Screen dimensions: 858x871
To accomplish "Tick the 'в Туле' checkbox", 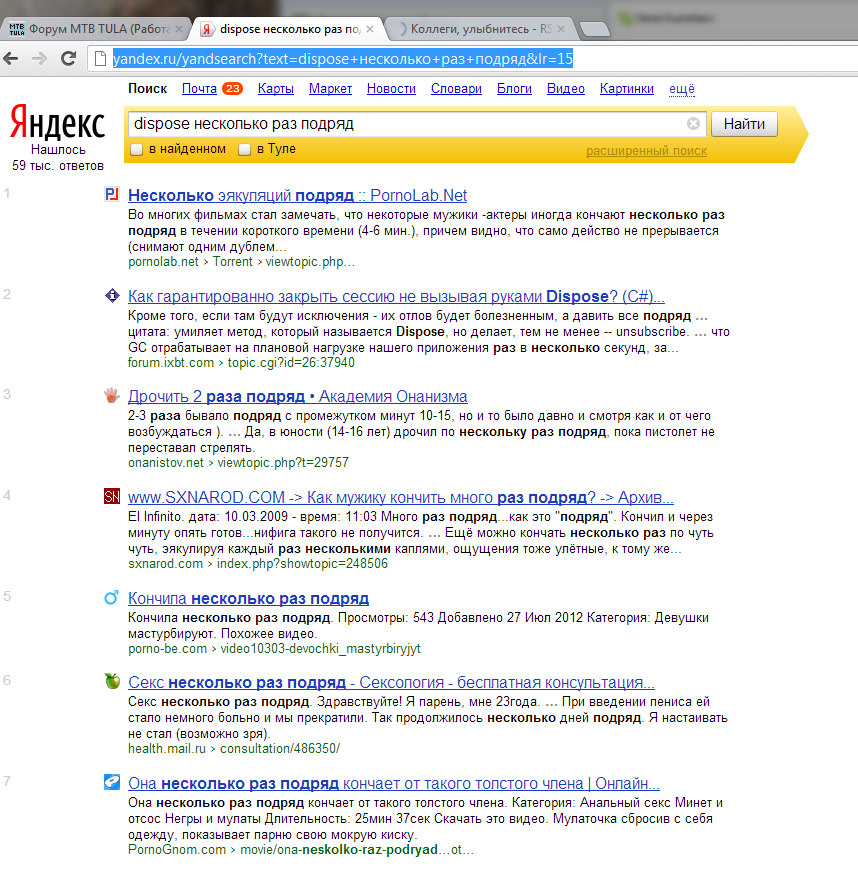I will click(244, 149).
